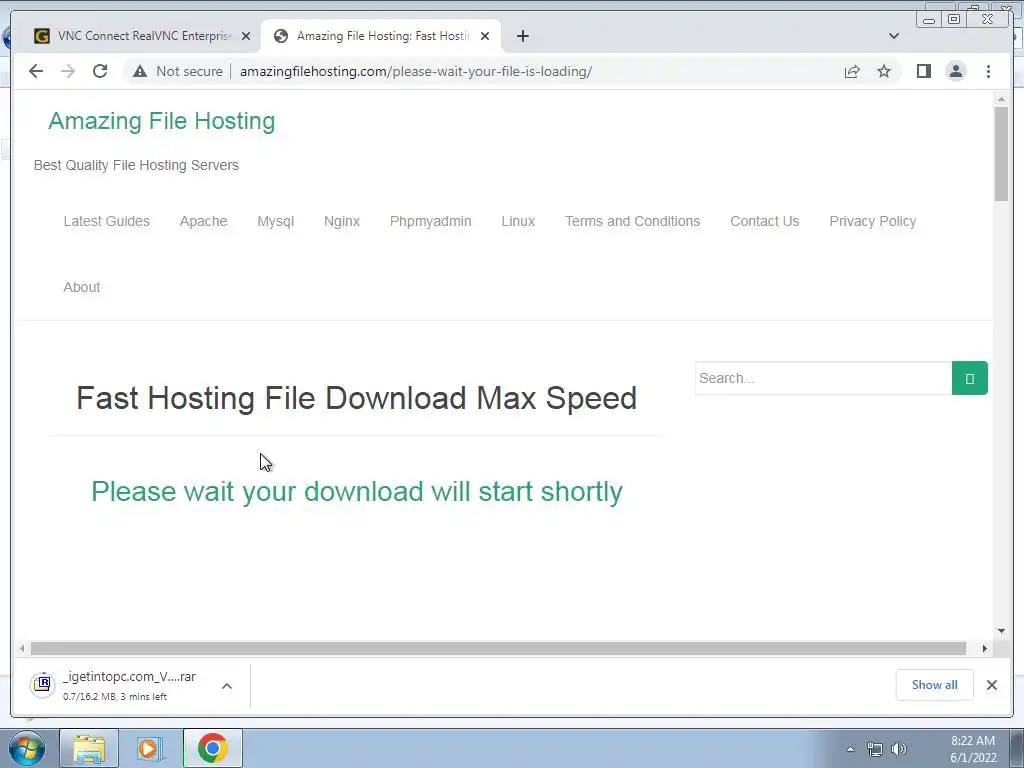1024x768 pixels.
Task: Open Windows Explorer from taskbar
Action: coord(89,748)
